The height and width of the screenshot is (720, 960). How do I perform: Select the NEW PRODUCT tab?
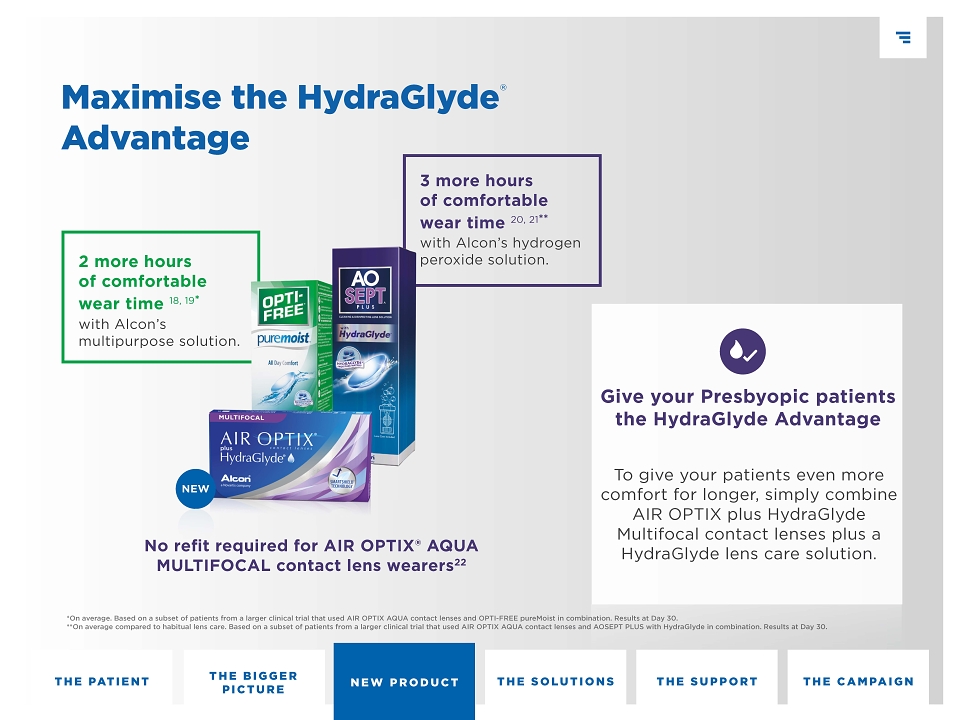(x=404, y=681)
